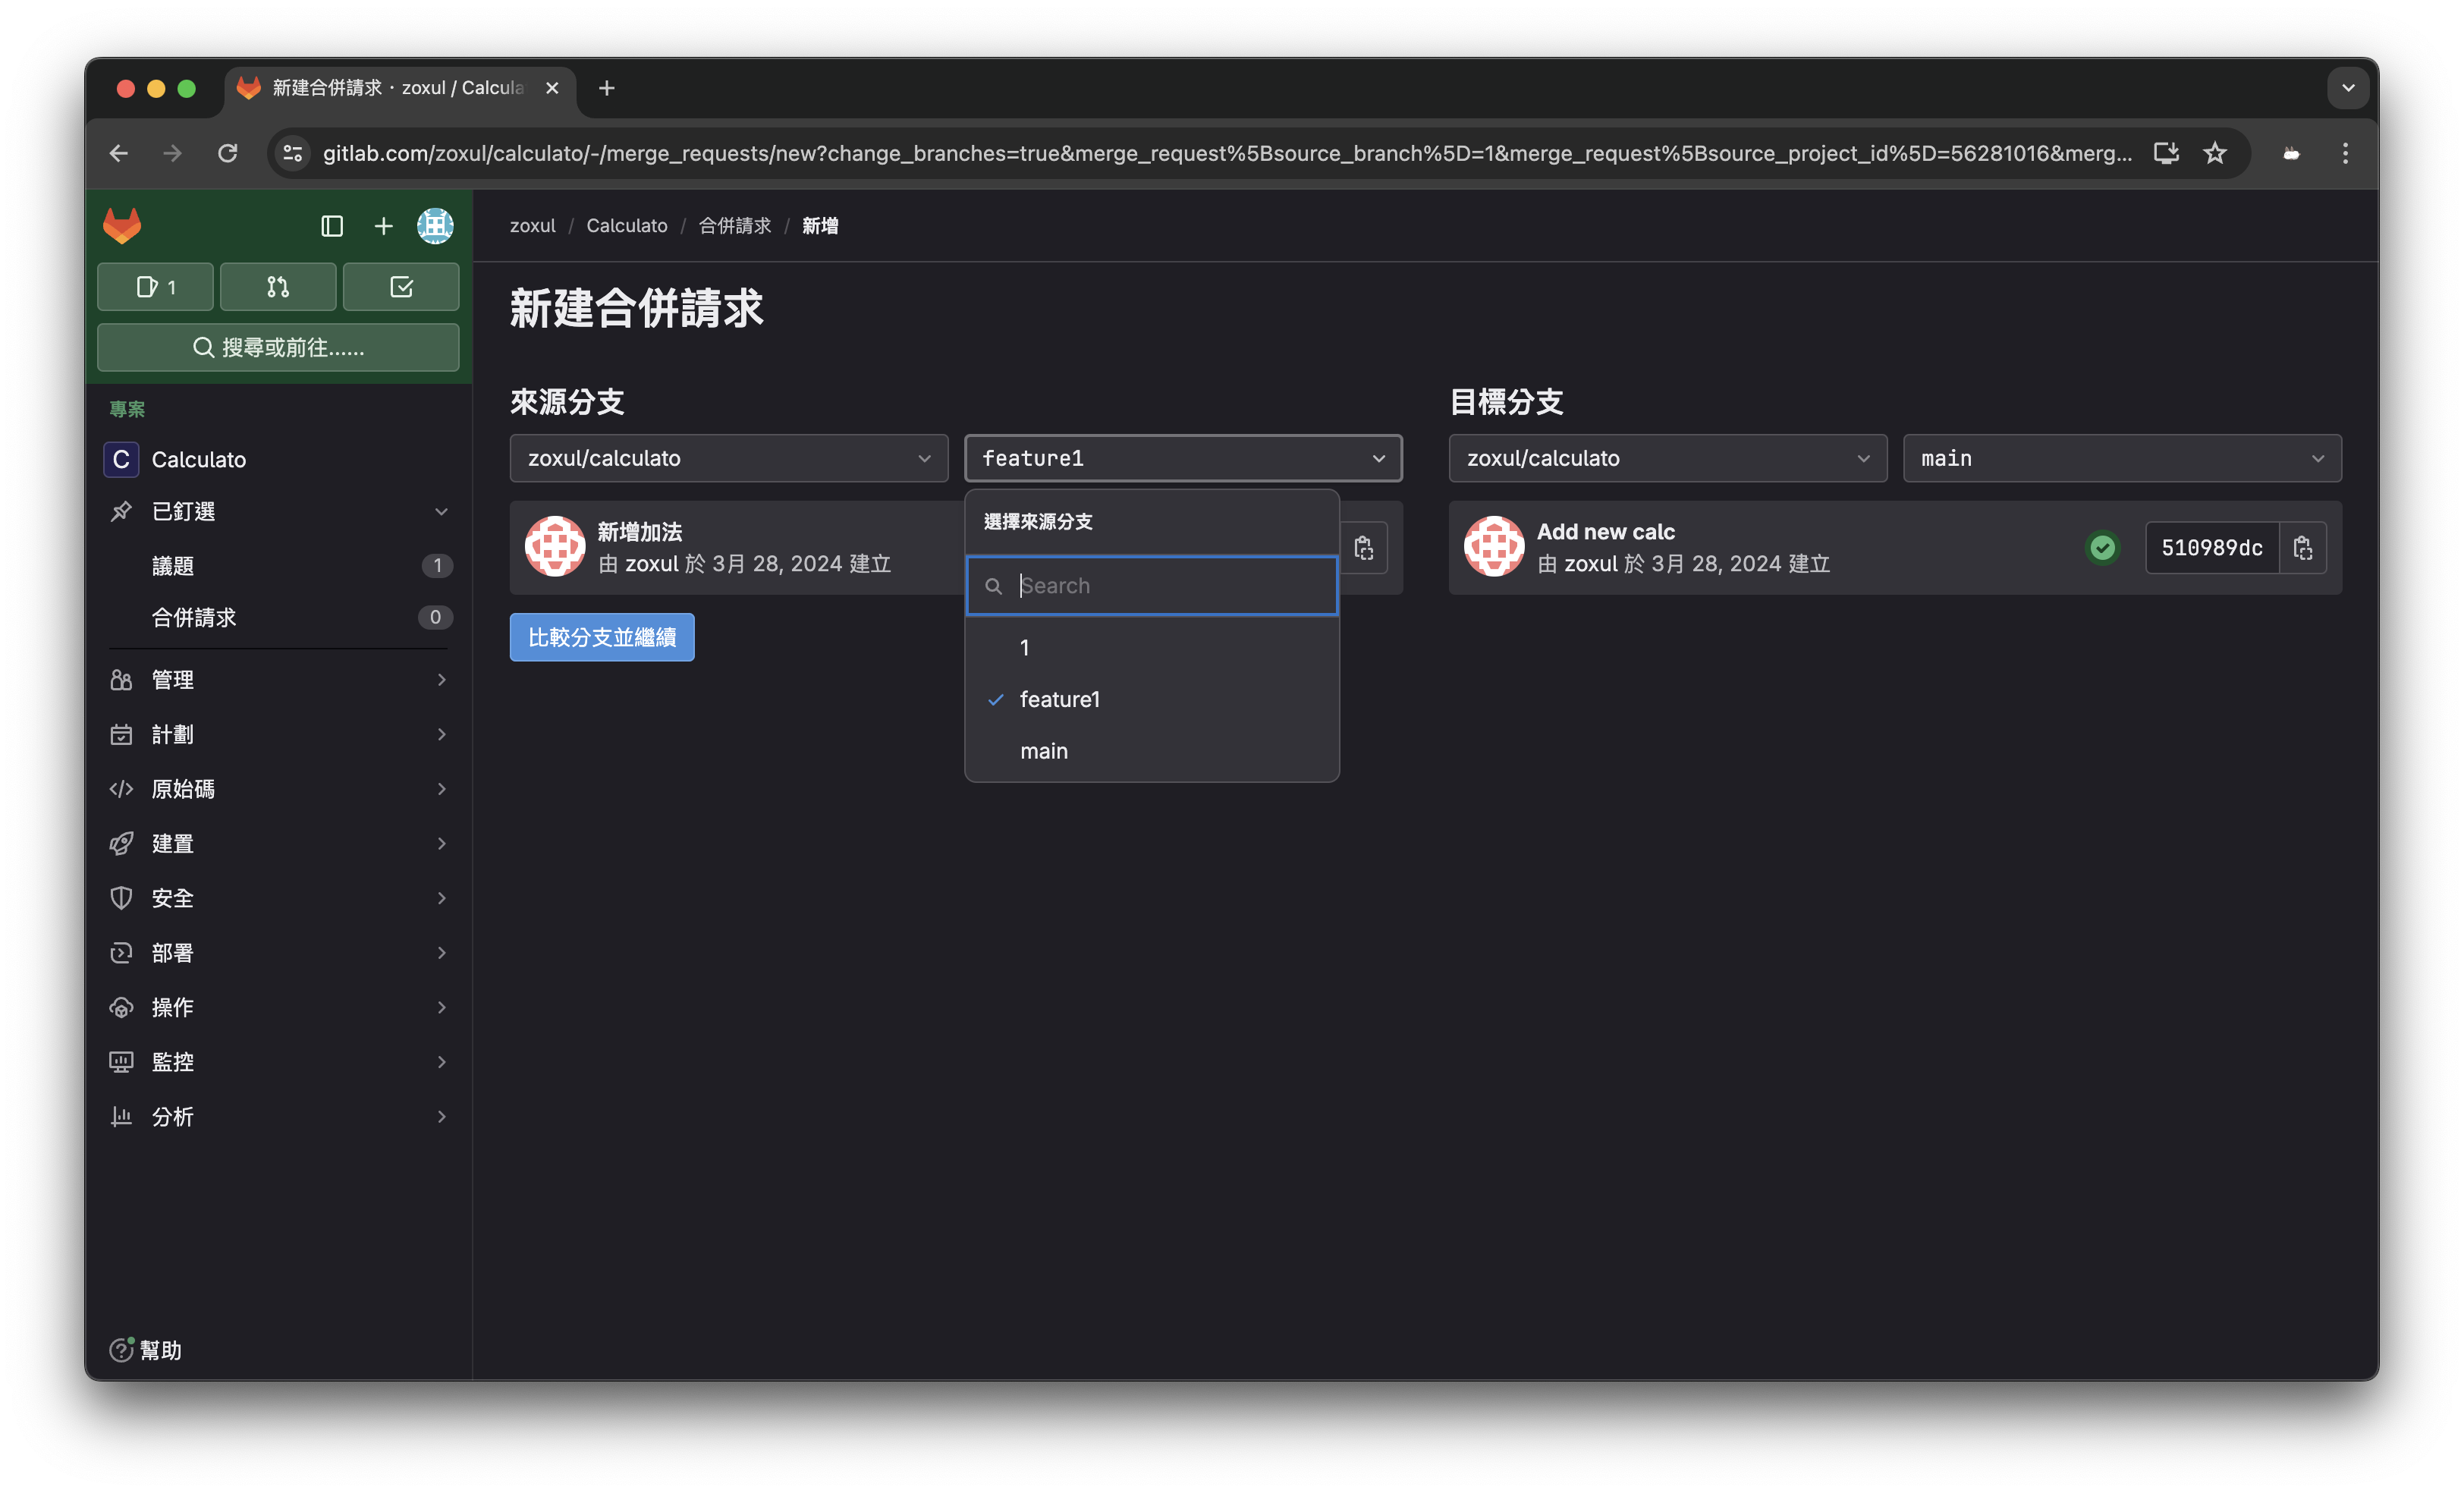Bookmark page with the star icon

point(2215,153)
